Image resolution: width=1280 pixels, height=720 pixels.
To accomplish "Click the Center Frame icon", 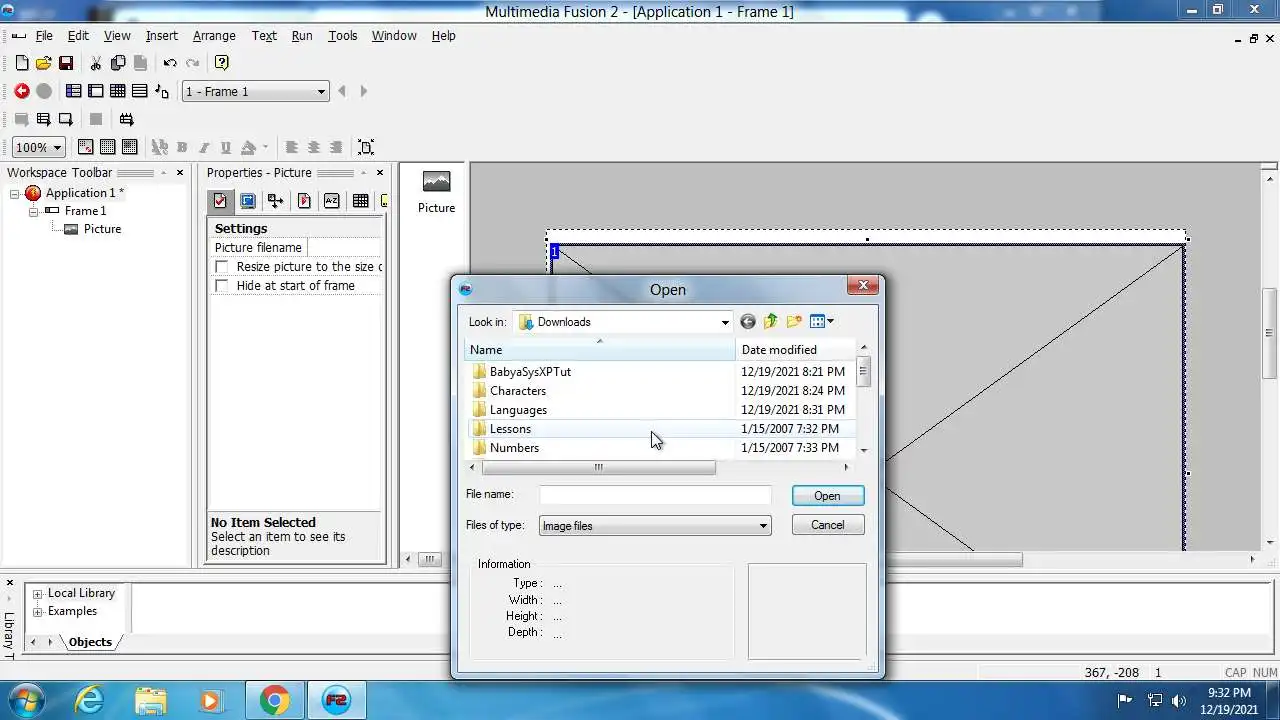I will click(366, 147).
